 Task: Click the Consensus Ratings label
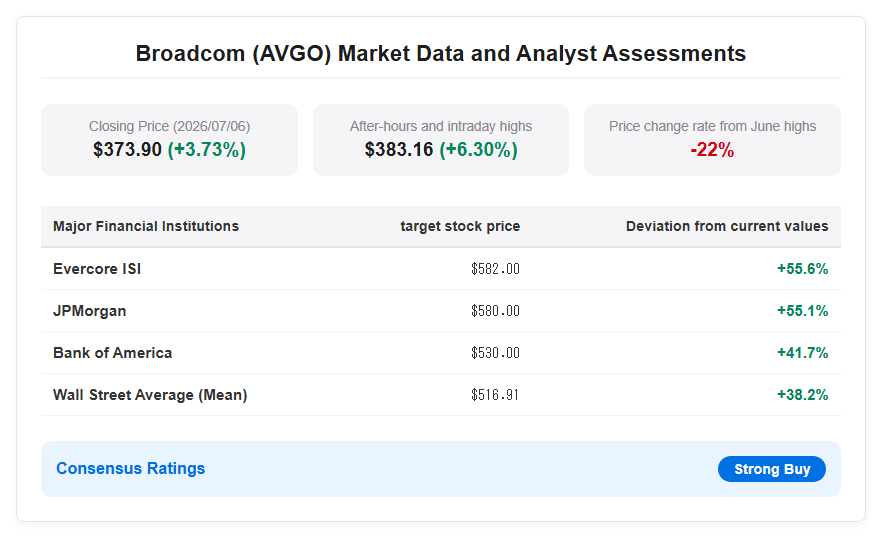130,468
